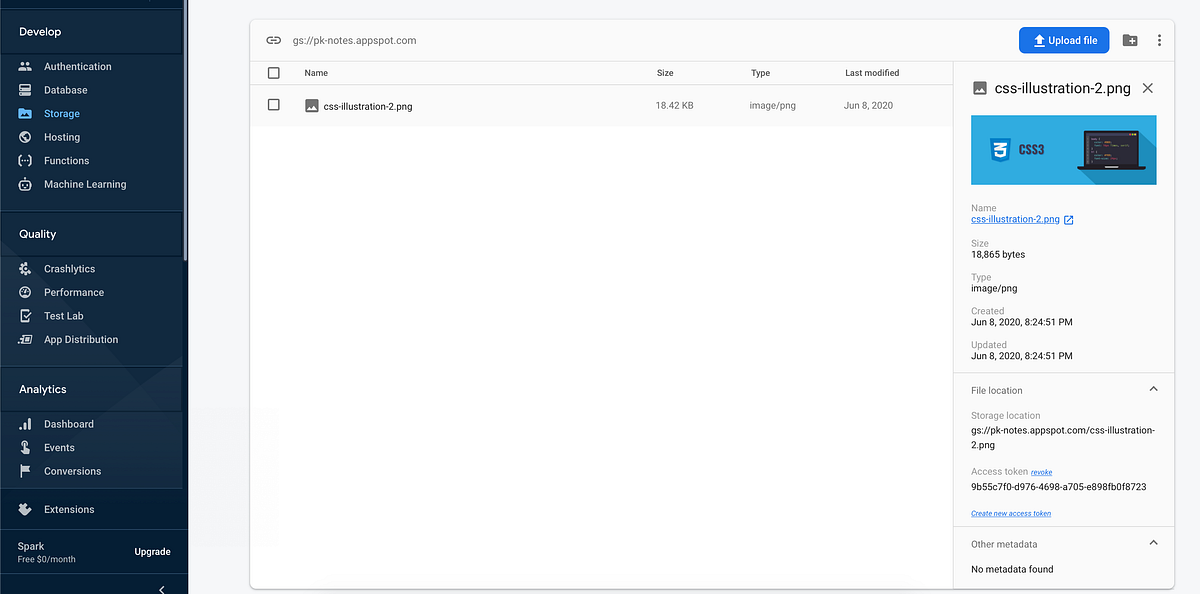Screen dimensions: 1200x594
Task: Click the App Distribution icon
Action: point(25,339)
